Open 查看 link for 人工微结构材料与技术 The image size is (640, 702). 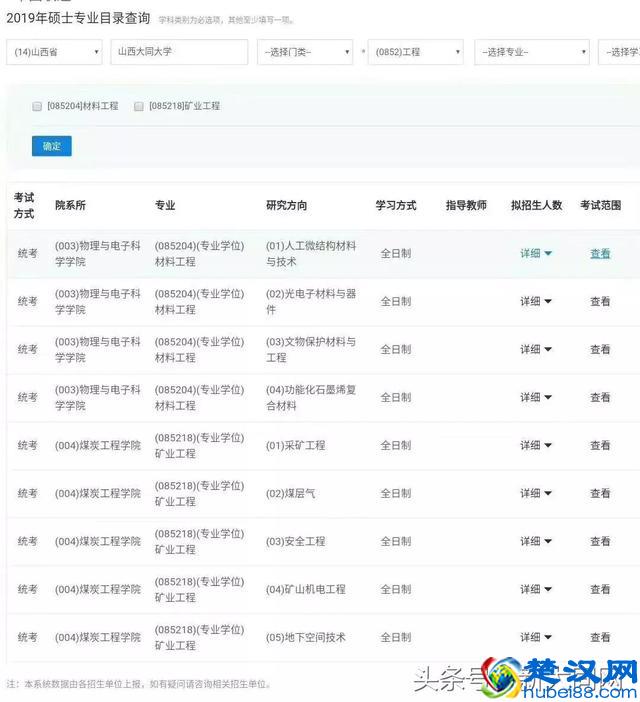[x=600, y=253]
